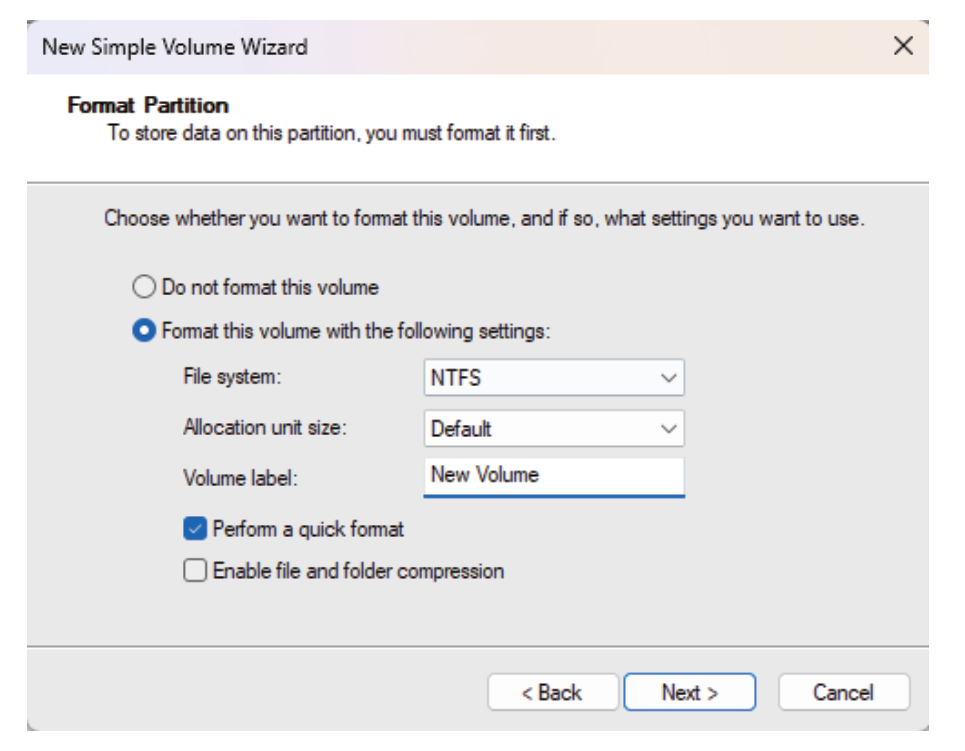Open the File system NTFS combo box
This screenshot has width=965, height=751.
click(540, 378)
